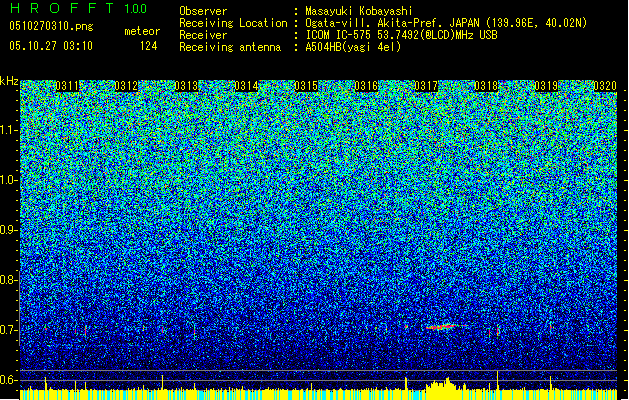Select observer name Masayuki Kobayashi
This screenshot has width=629, height=400.
tap(359, 11)
